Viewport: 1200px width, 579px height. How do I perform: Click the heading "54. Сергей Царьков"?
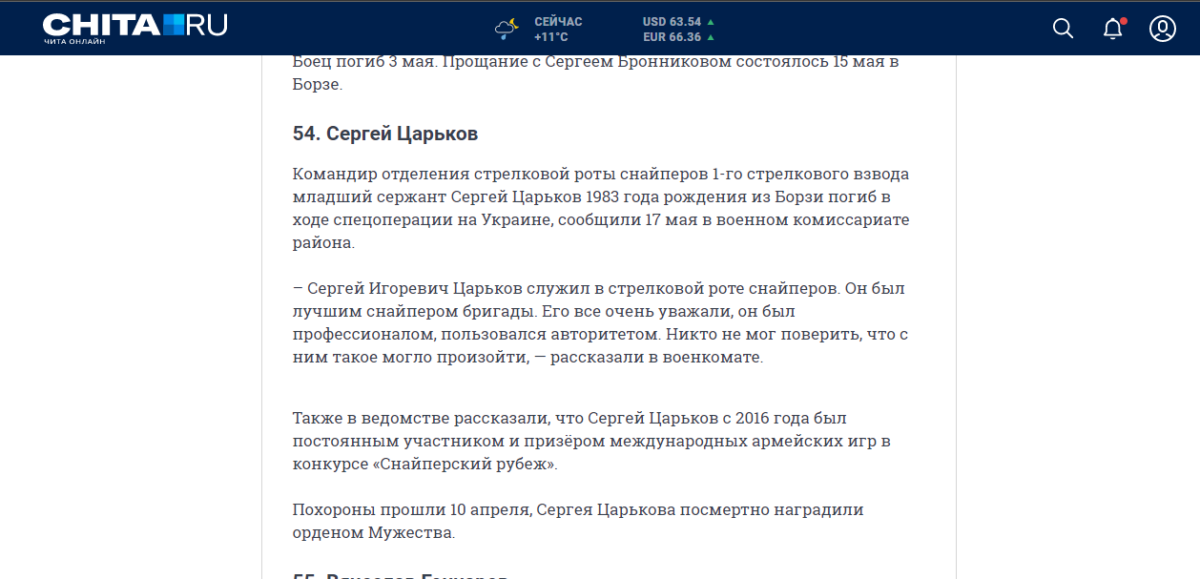click(x=386, y=134)
